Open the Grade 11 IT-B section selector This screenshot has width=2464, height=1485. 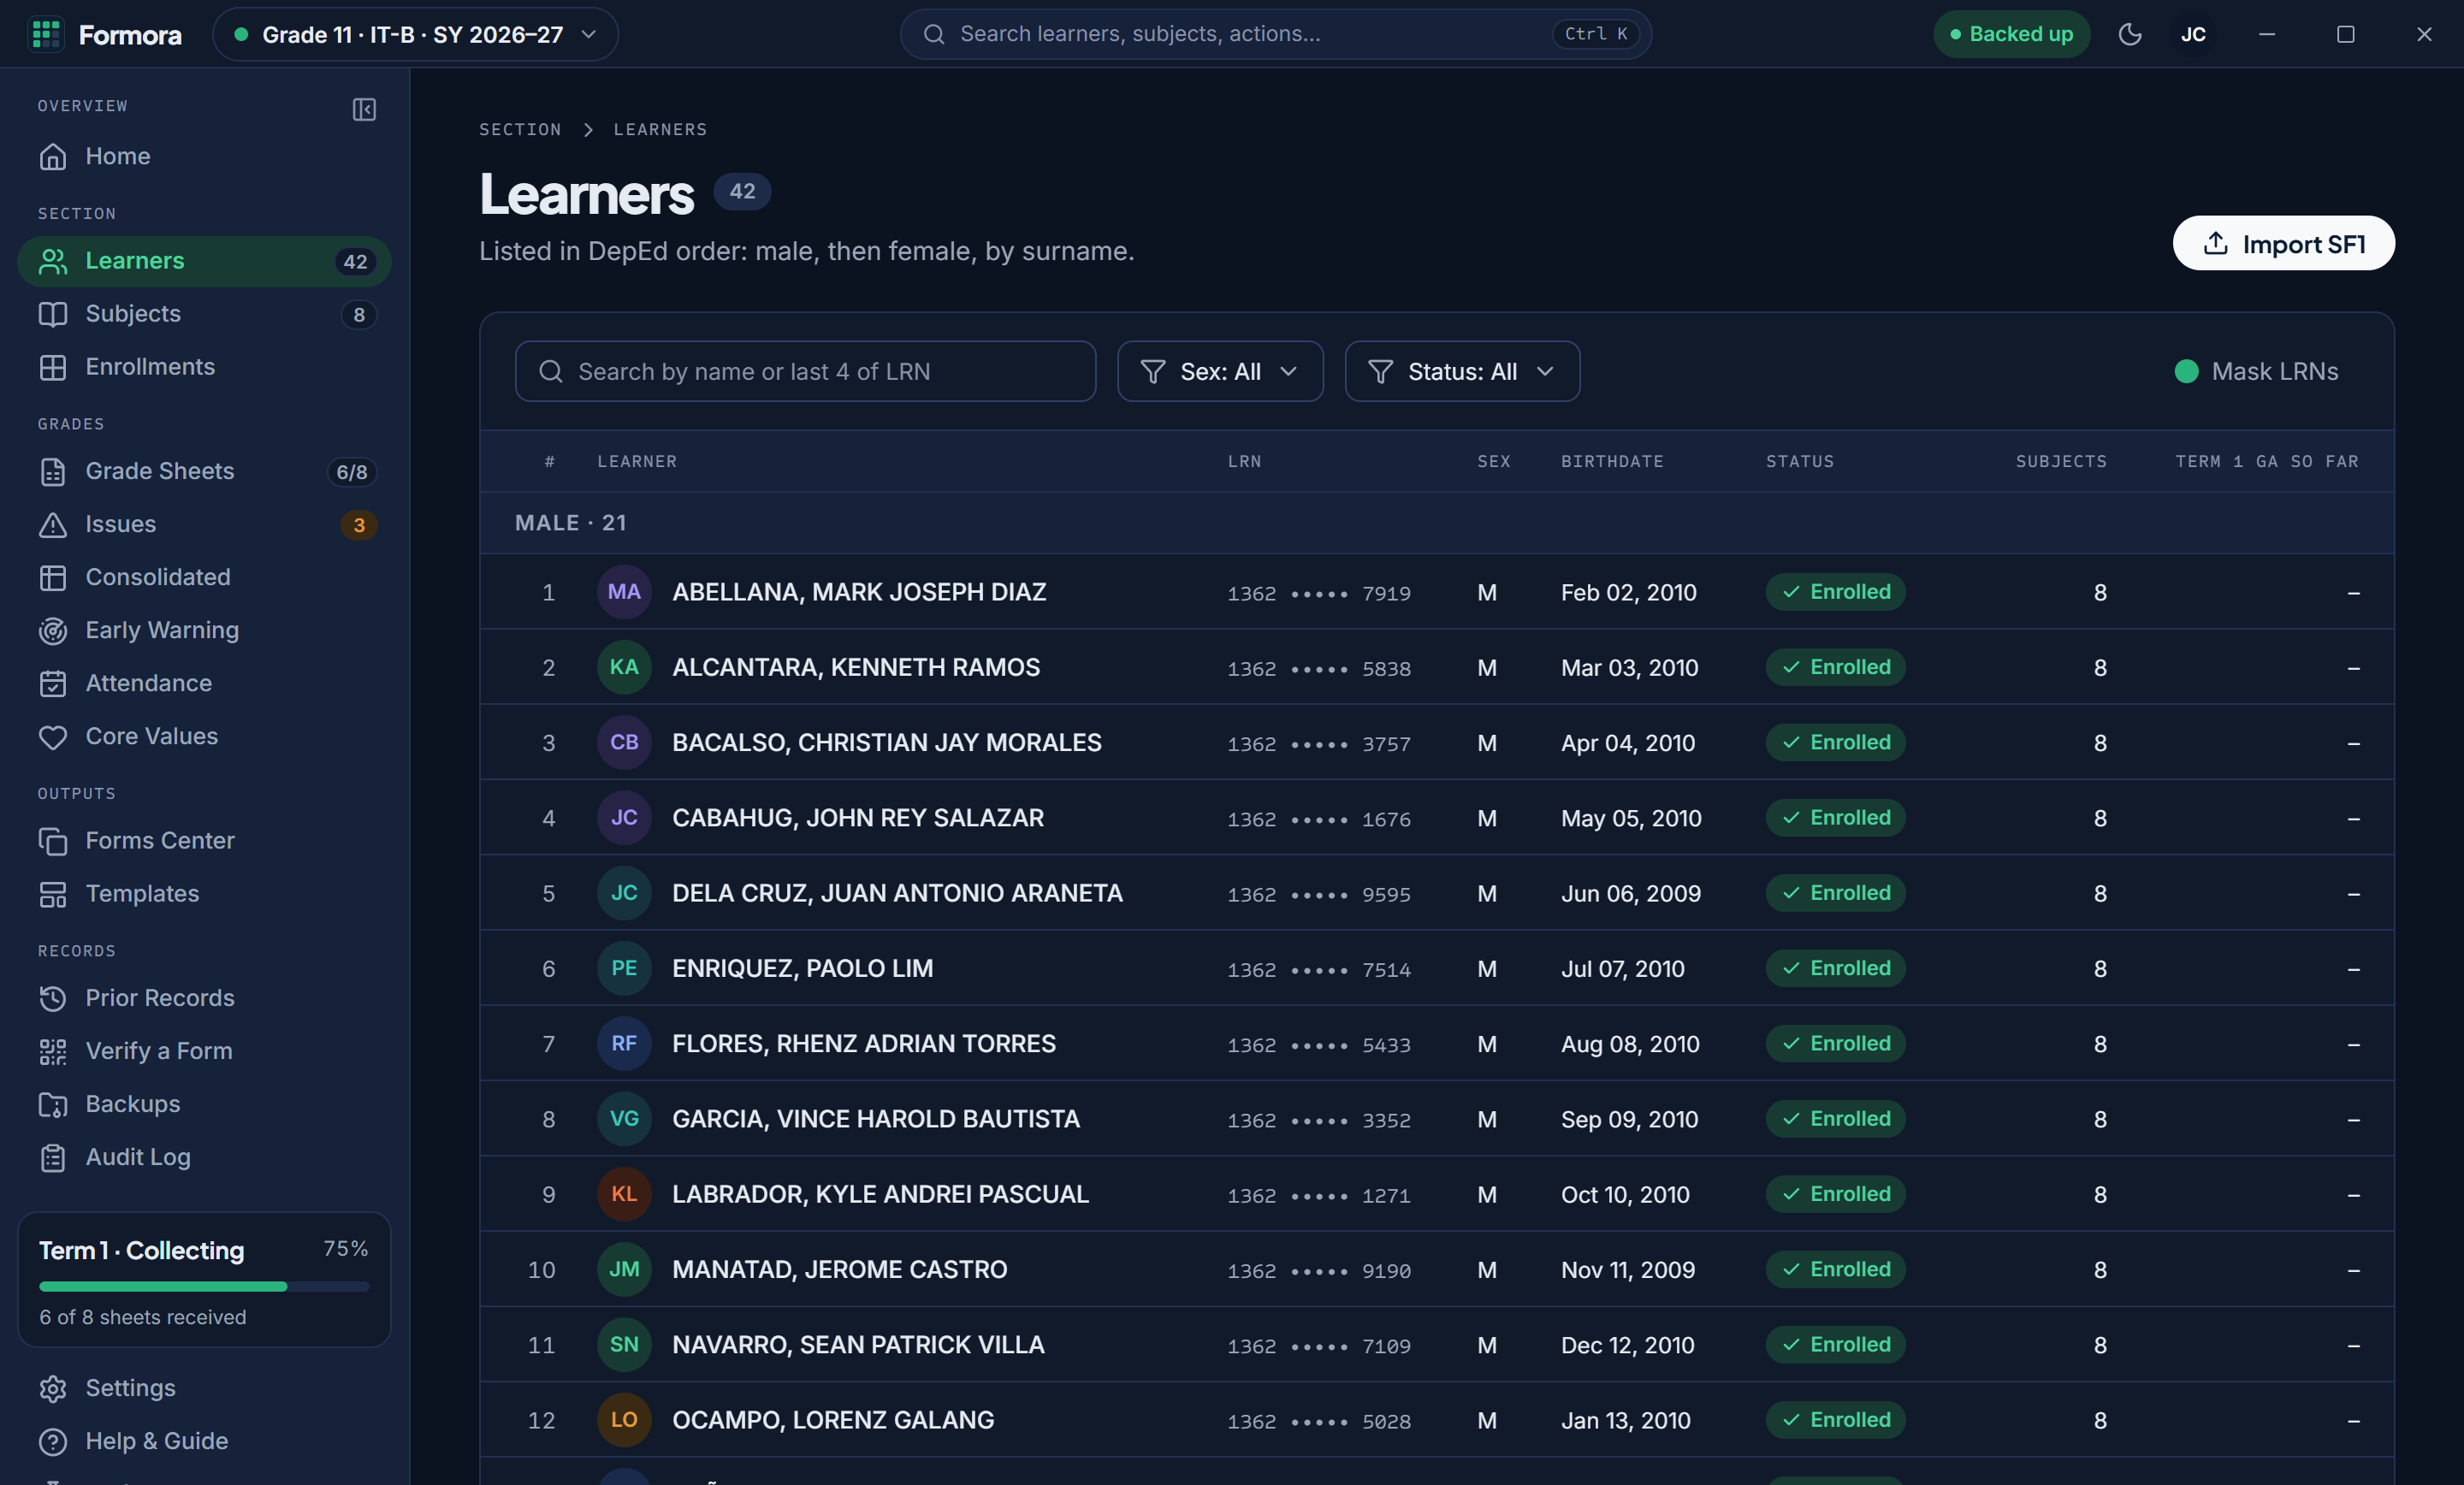click(415, 34)
